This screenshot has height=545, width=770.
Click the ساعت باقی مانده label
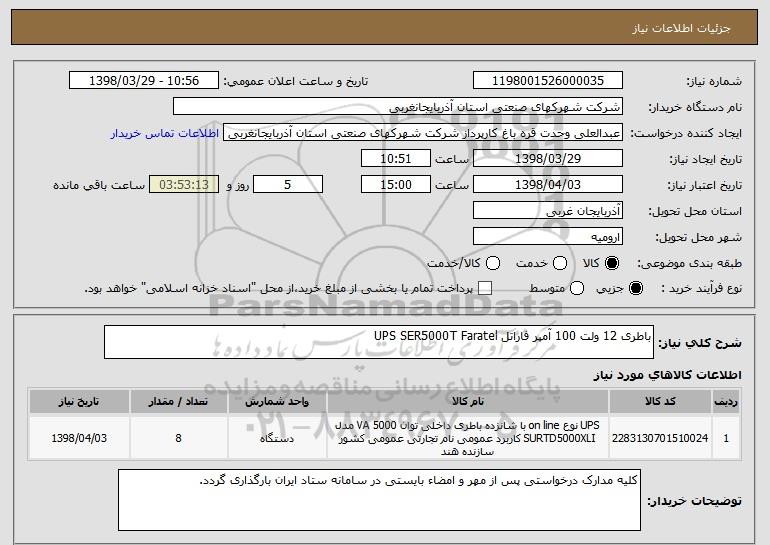click(x=99, y=185)
